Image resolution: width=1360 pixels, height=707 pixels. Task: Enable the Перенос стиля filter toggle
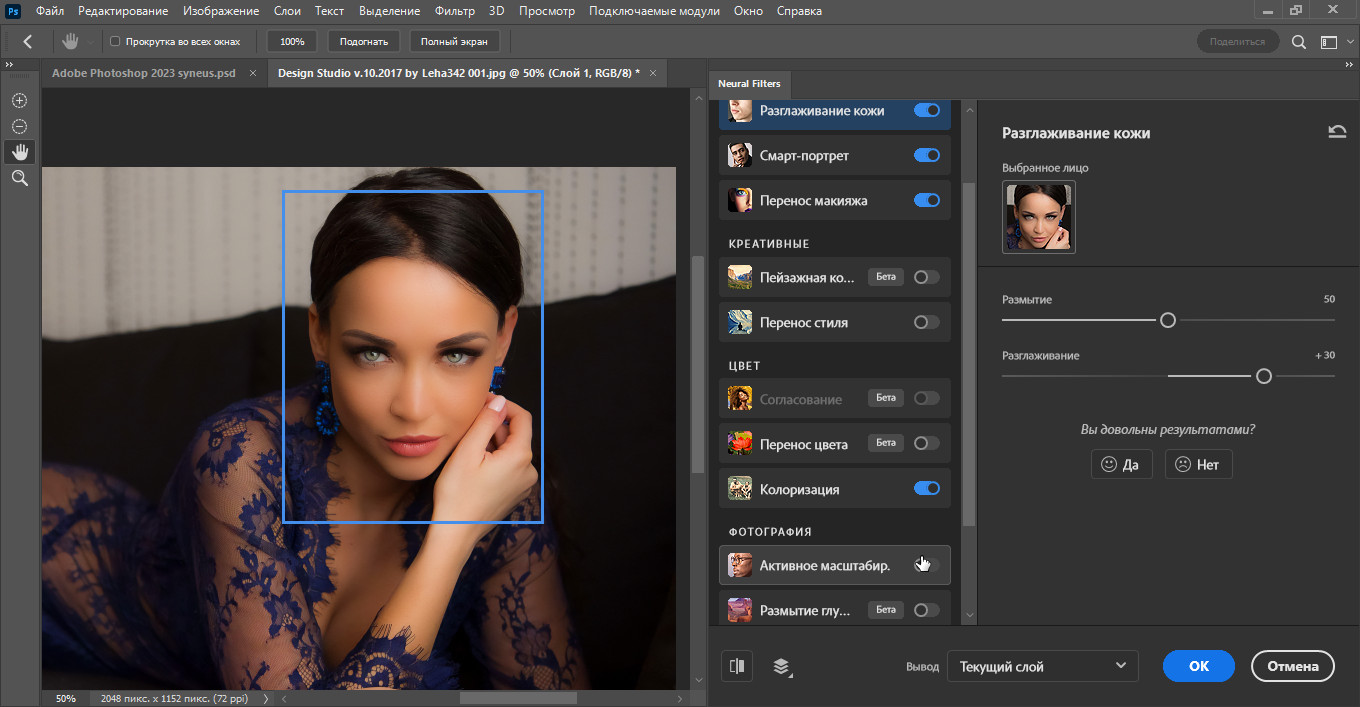926,323
